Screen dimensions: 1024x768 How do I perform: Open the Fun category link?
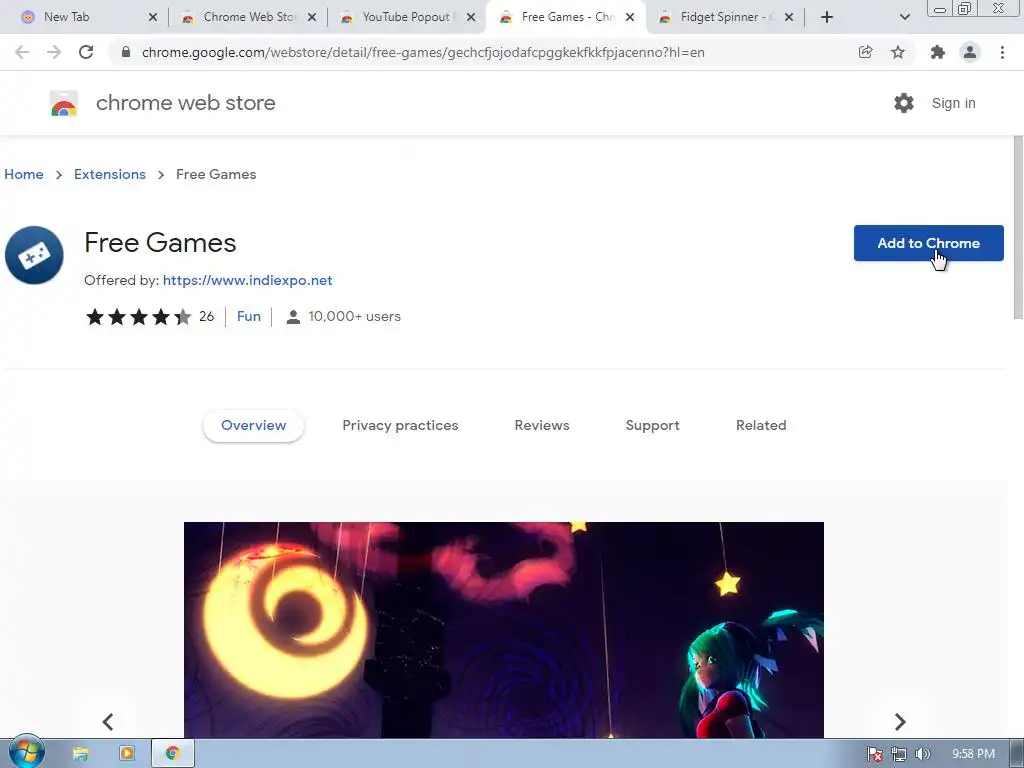click(249, 317)
